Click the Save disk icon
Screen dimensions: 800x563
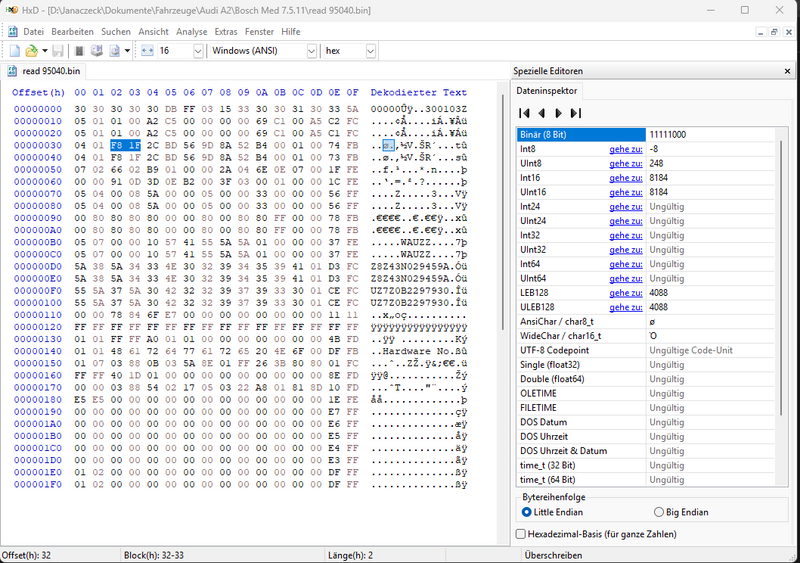pos(58,50)
